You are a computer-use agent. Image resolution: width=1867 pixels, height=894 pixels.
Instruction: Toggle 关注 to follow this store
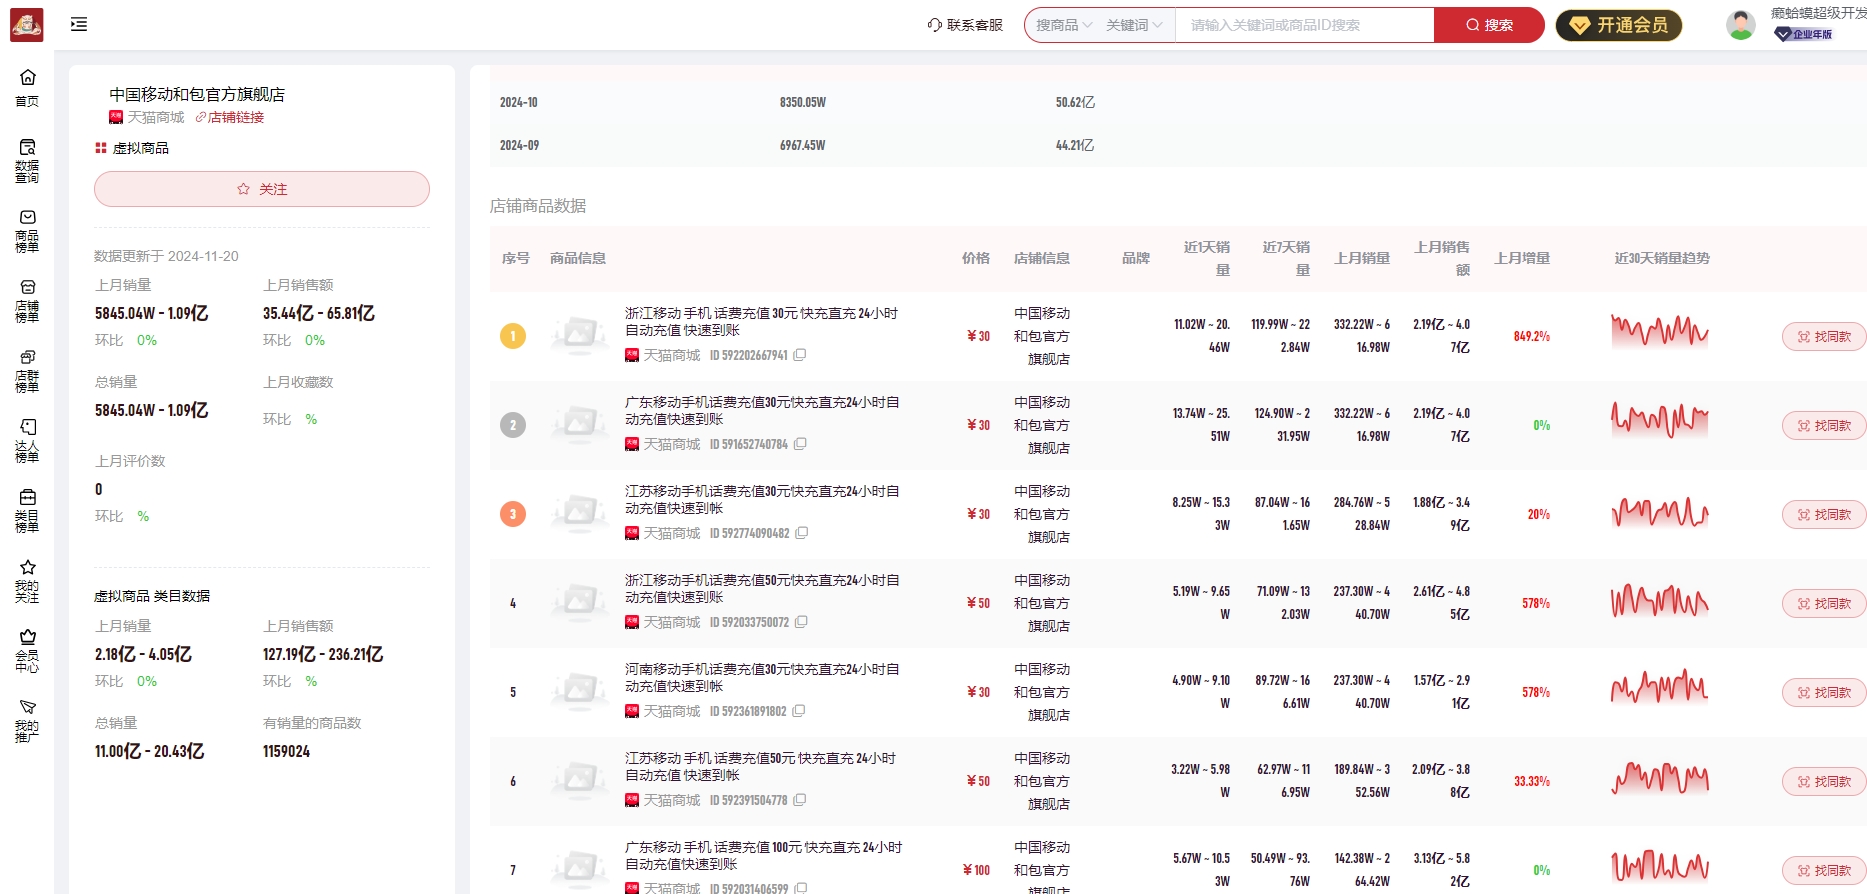(x=262, y=189)
